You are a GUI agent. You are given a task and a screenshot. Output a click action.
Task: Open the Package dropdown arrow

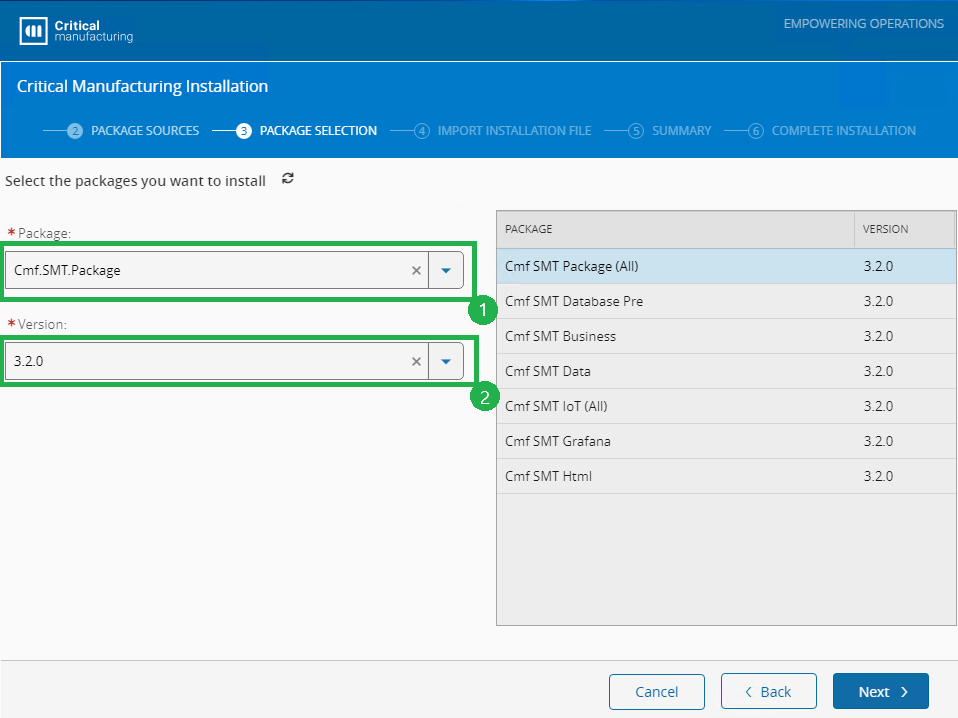pos(446,270)
